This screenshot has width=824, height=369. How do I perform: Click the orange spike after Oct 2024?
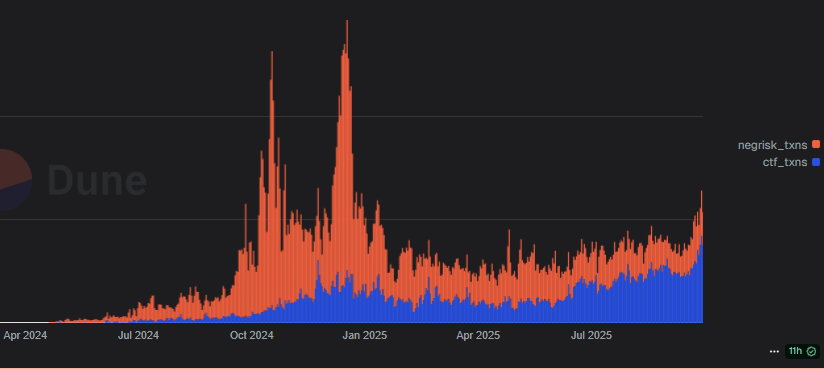click(272, 179)
